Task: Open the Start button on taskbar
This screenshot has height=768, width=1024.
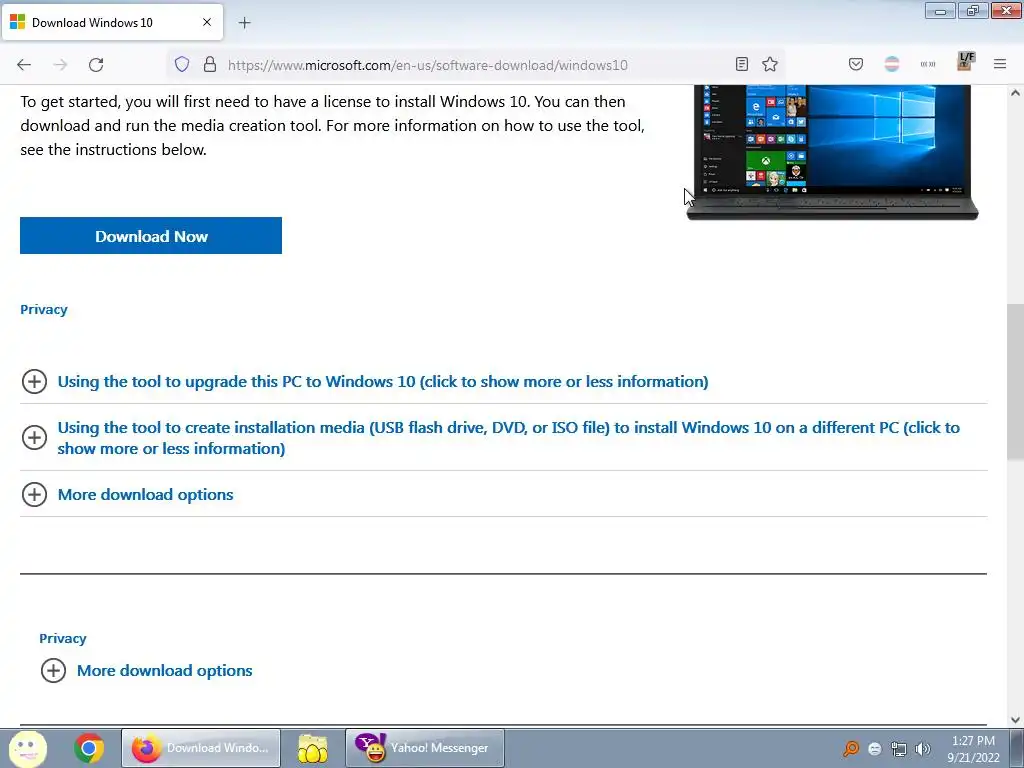Action: point(27,748)
